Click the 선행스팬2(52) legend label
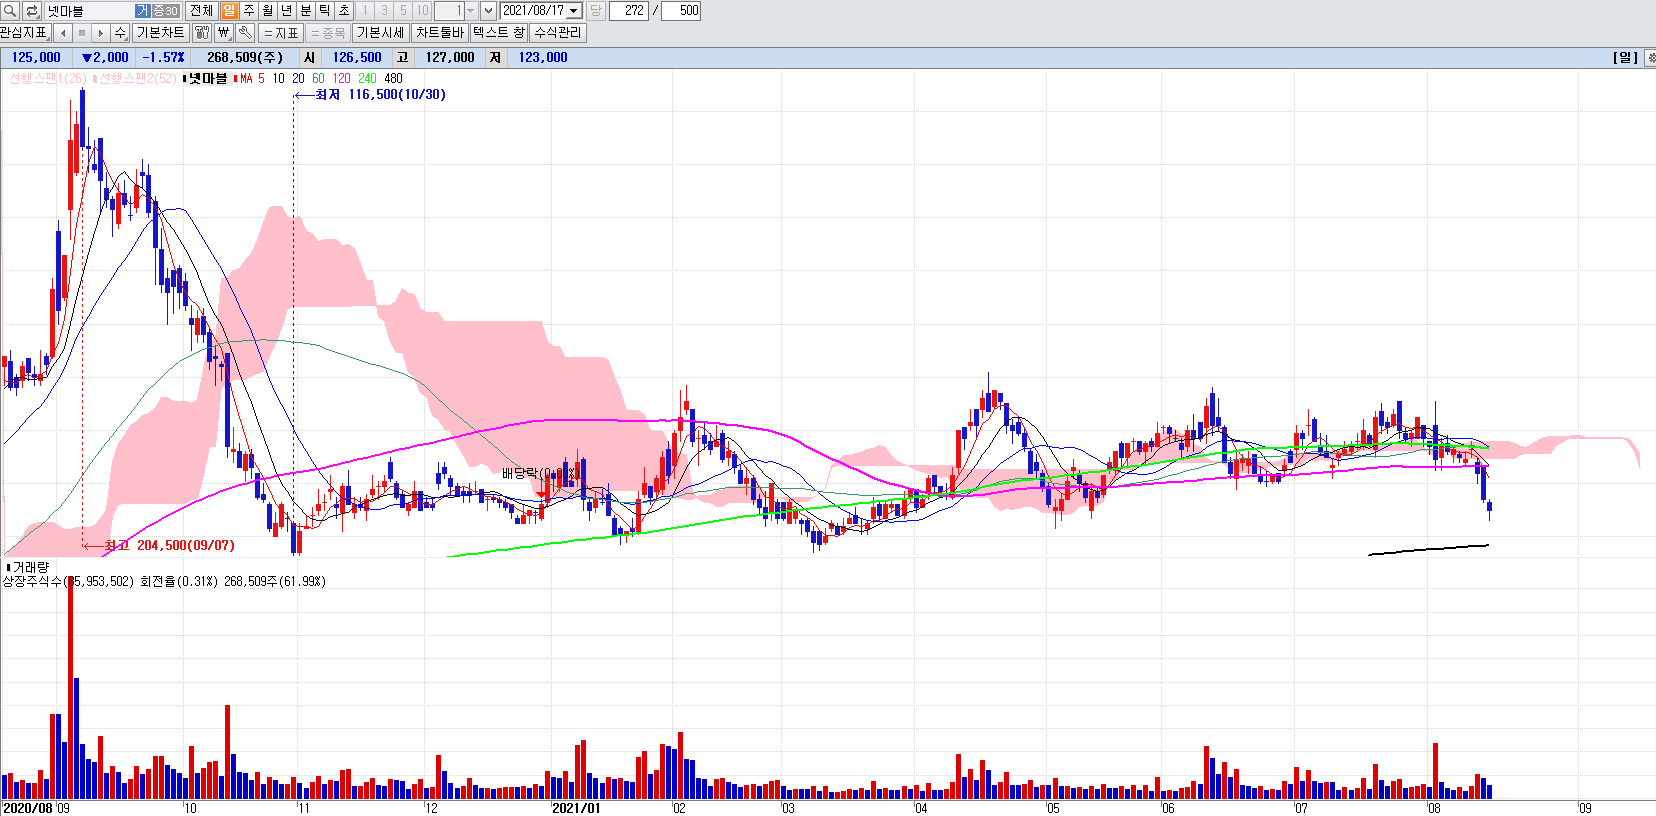 (x=137, y=78)
